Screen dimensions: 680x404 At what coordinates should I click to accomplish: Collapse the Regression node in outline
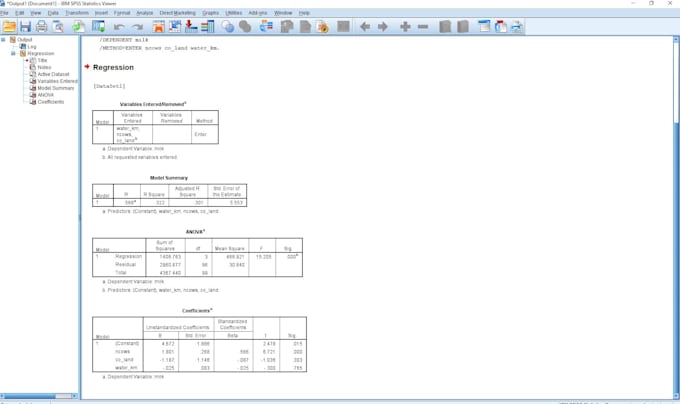click(x=13, y=53)
